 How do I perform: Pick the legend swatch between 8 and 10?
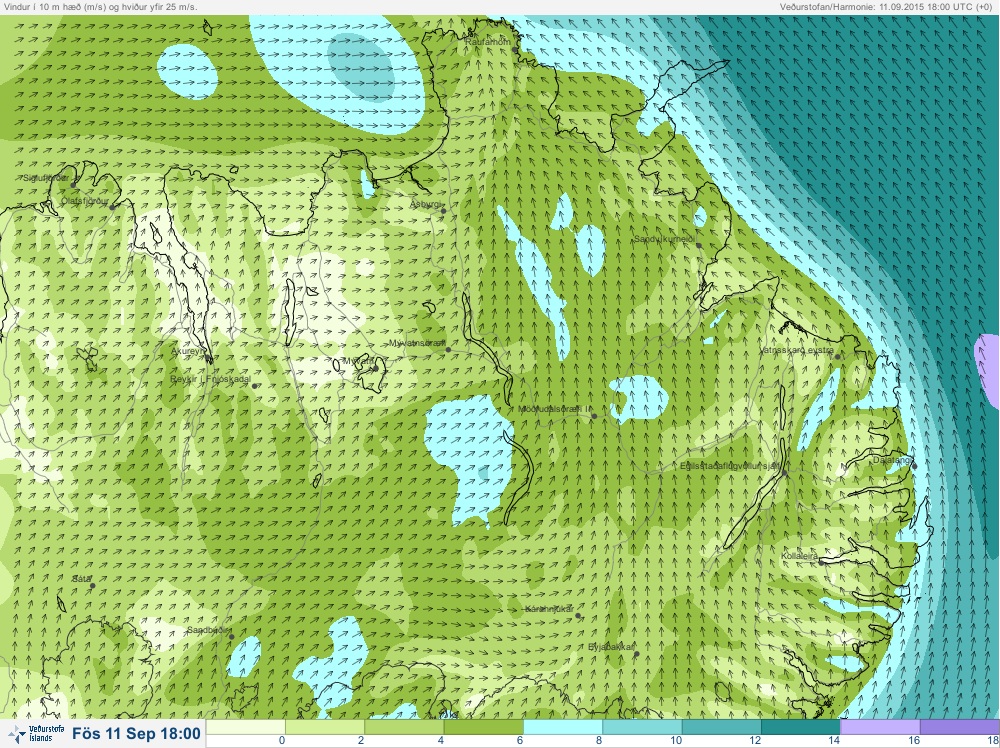tap(642, 727)
